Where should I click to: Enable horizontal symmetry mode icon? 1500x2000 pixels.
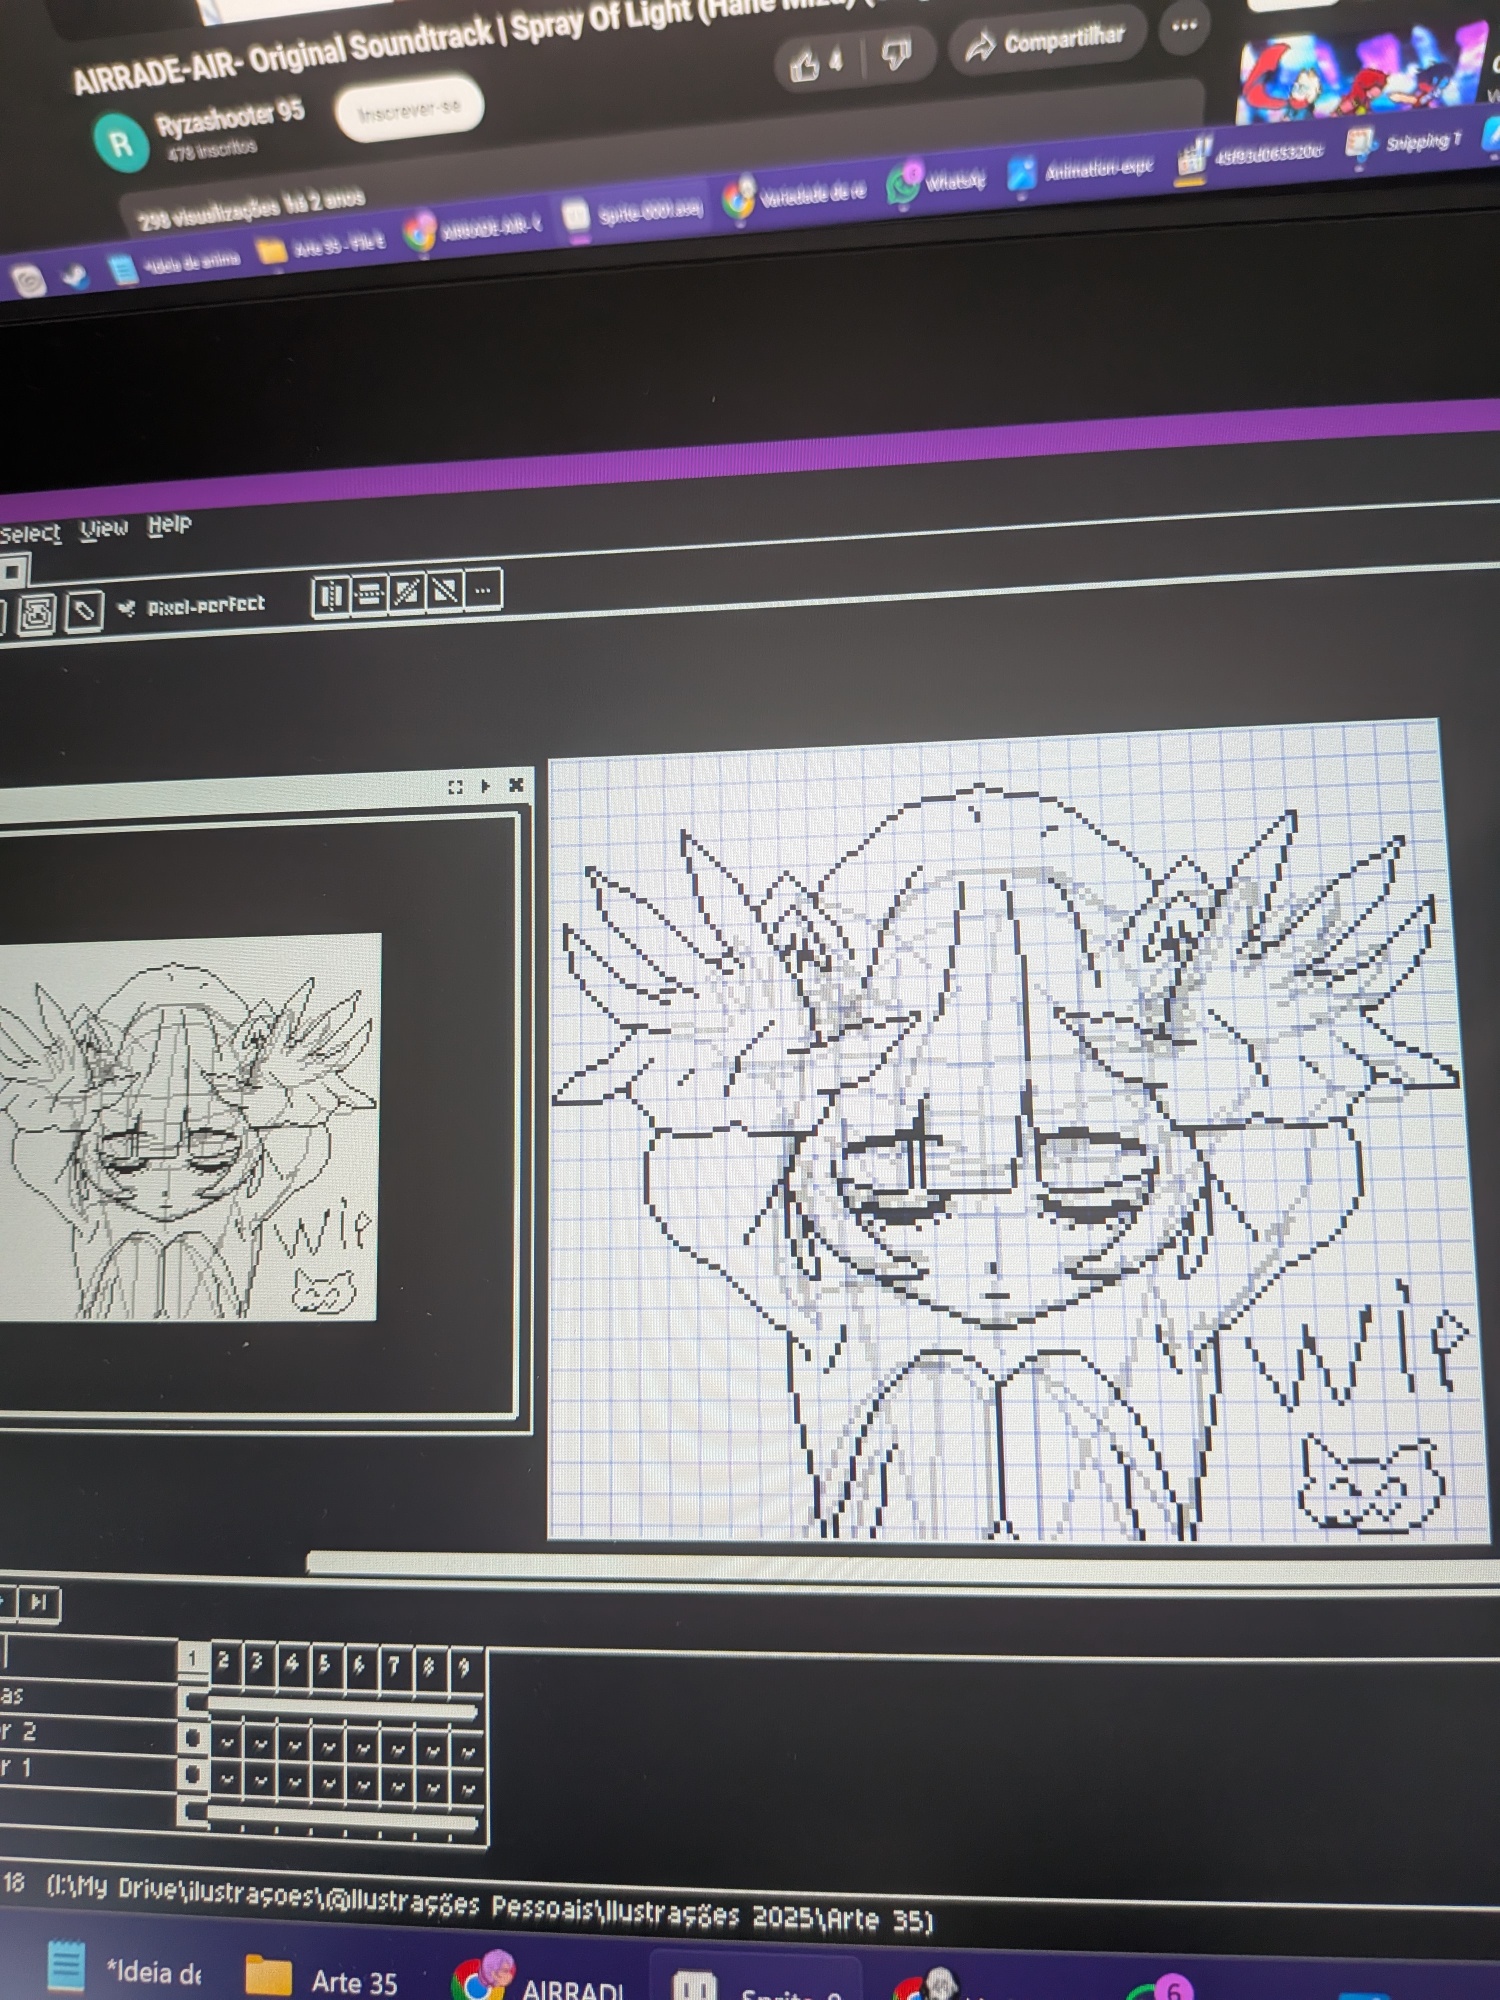point(330,596)
